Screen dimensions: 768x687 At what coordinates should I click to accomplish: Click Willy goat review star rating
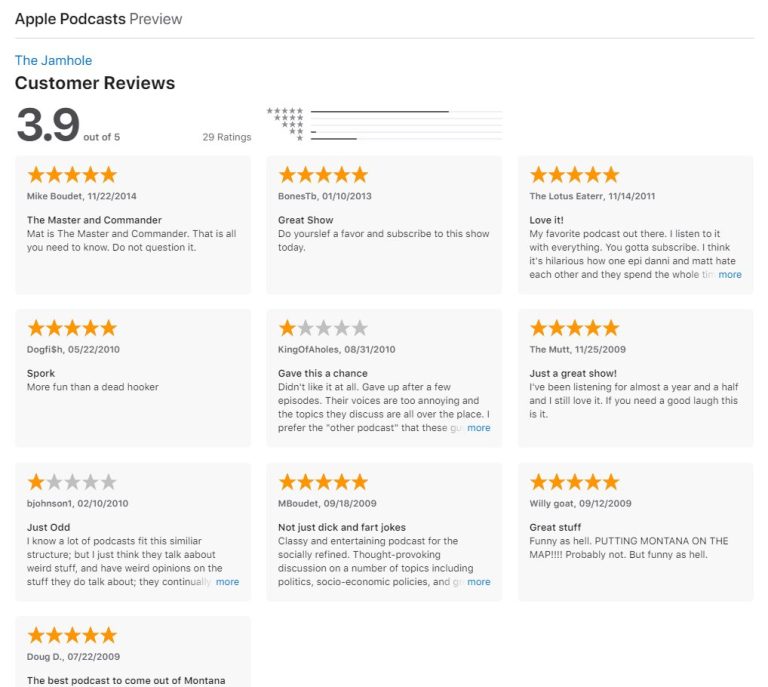(x=575, y=482)
